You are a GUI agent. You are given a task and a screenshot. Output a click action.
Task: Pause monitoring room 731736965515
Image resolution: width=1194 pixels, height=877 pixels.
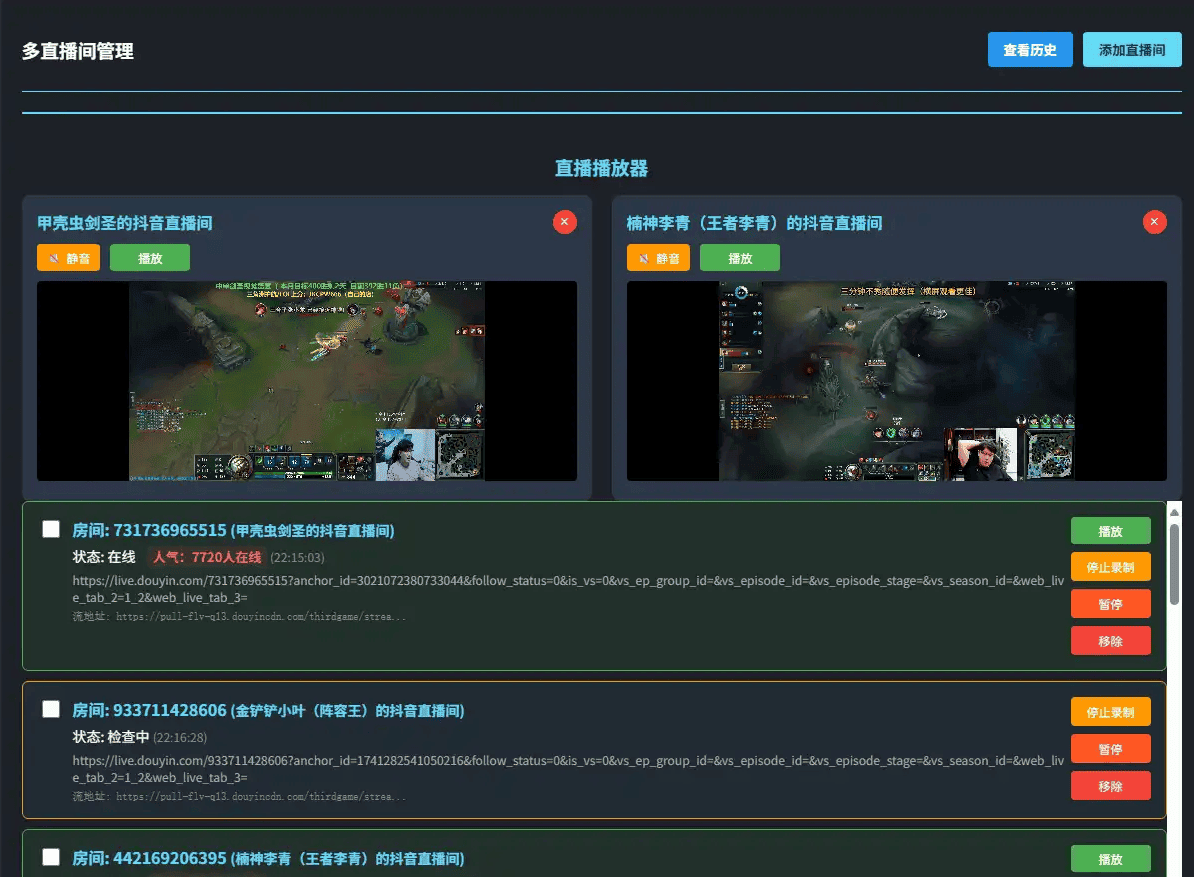(1110, 604)
